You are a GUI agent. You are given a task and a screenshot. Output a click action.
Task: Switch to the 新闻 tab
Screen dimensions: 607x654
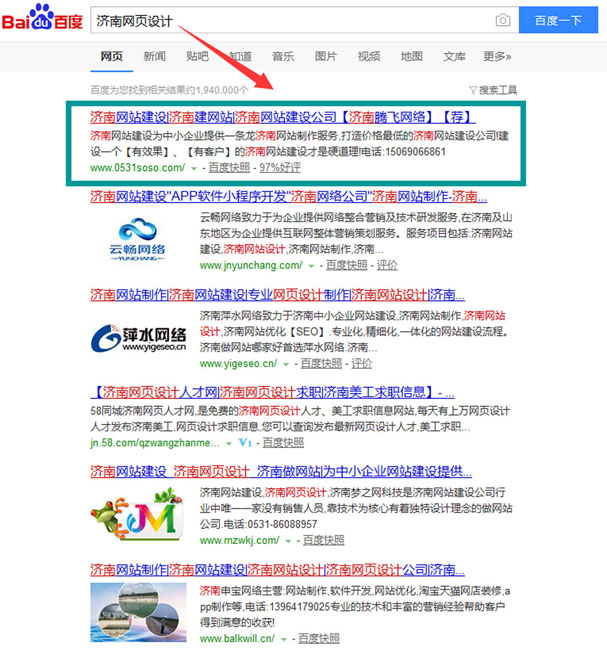click(x=154, y=56)
